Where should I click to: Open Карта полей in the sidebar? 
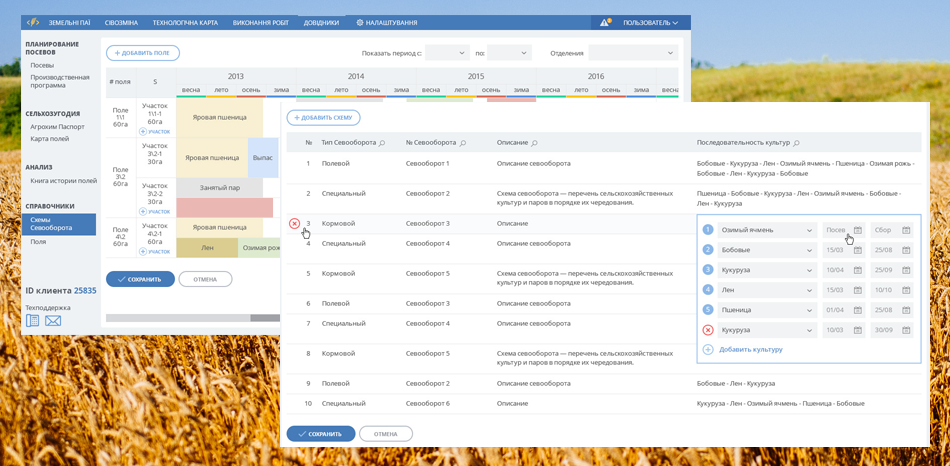coord(50,139)
